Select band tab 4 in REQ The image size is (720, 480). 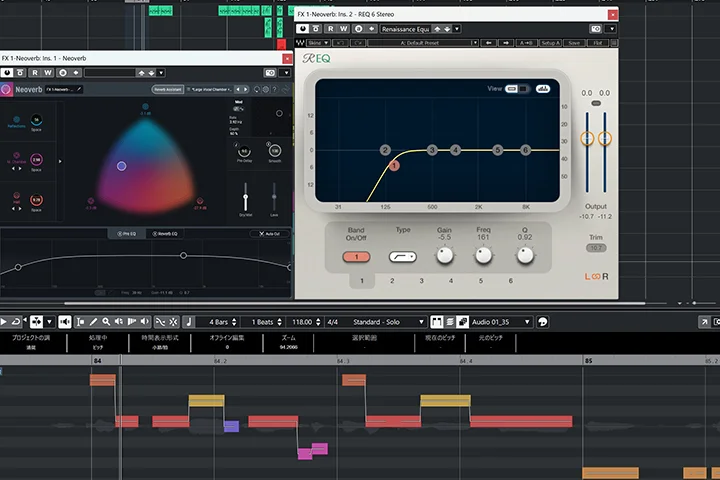(451, 281)
